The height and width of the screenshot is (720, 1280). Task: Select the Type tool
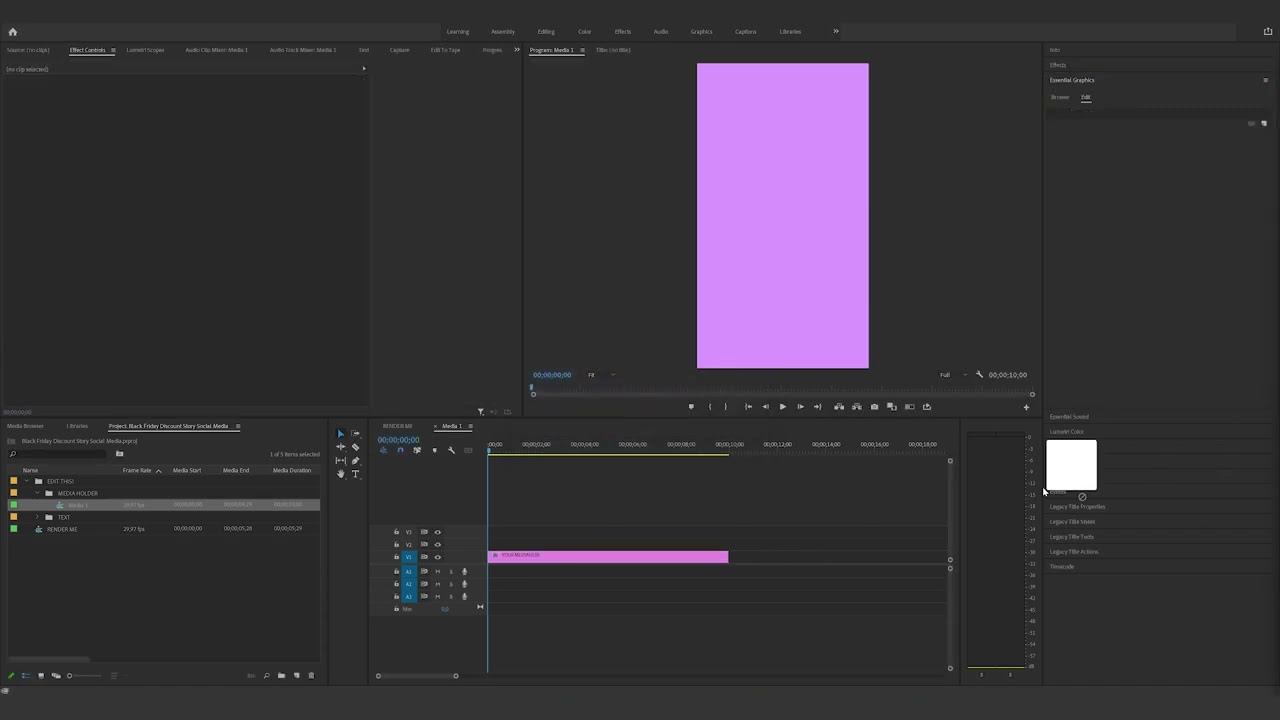click(355, 473)
